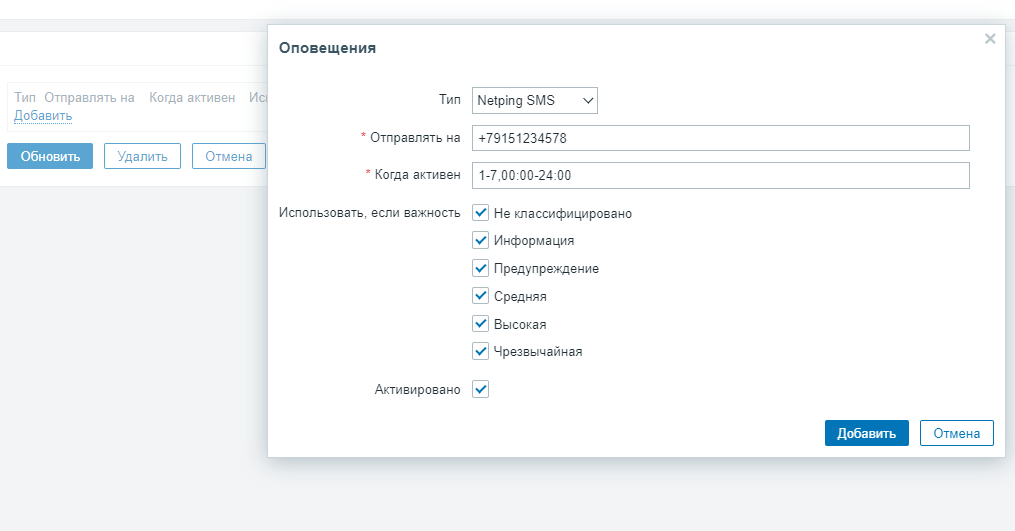Uncheck the Средняя severity checkbox
The image size is (1015, 531).
481,296
